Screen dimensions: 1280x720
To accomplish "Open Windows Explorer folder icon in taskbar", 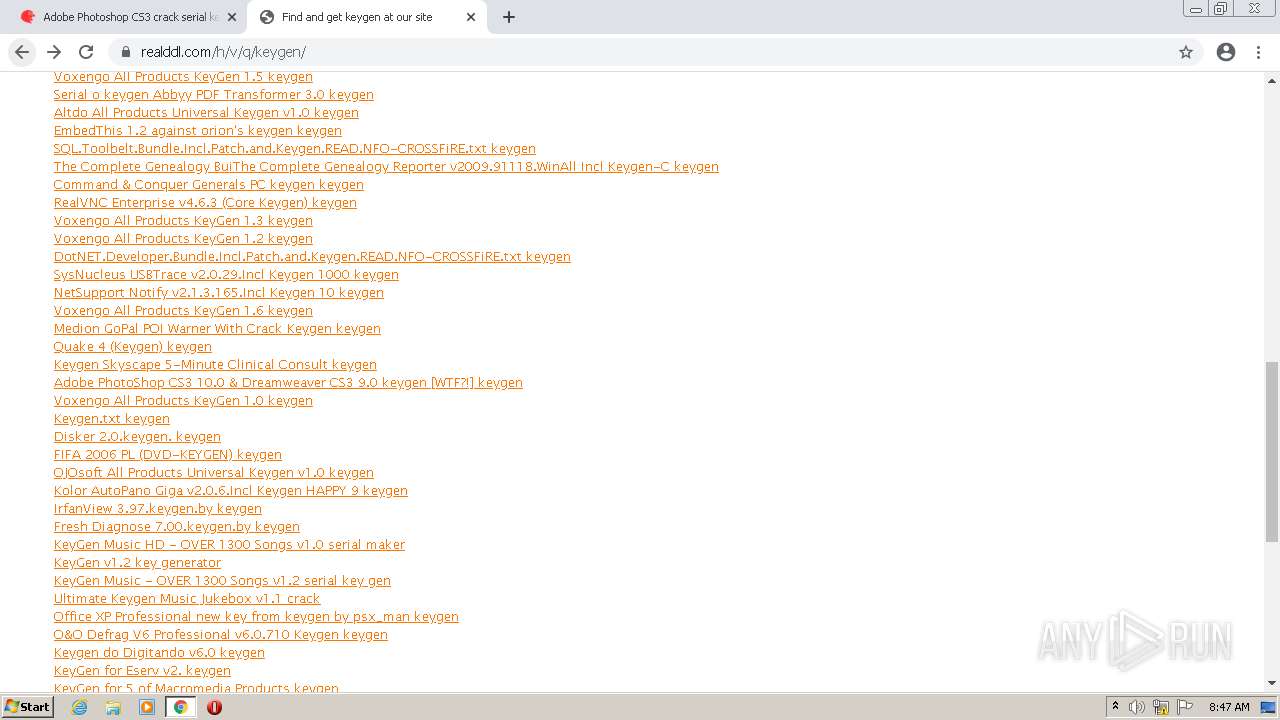I will pos(113,707).
